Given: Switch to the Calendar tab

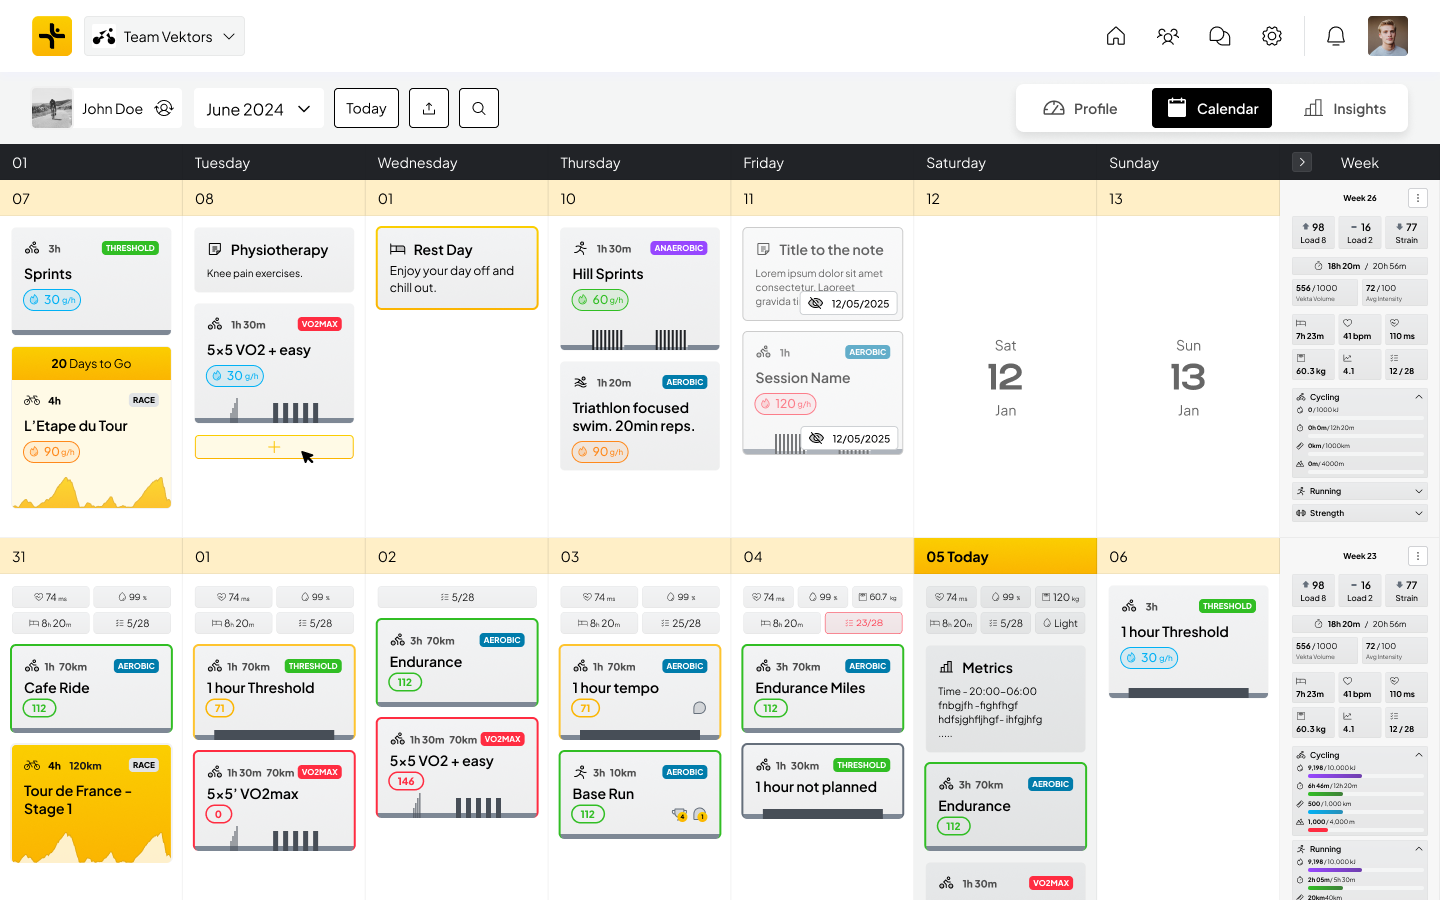Looking at the screenshot, I should pyautogui.click(x=1212, y=108).
